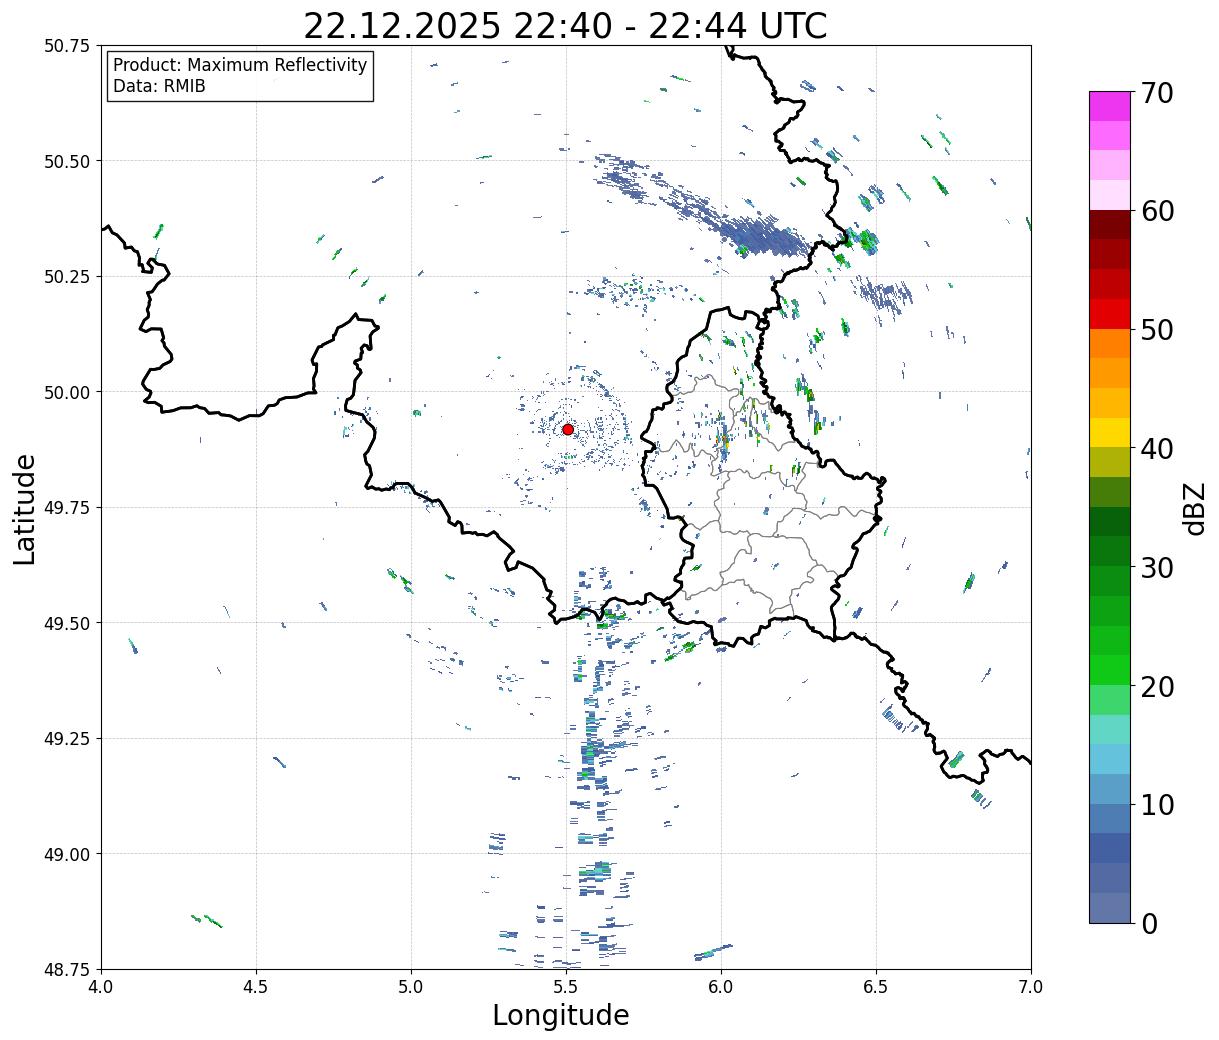
Task: Click latitude tick label 50.75
Action: point(67,46)
